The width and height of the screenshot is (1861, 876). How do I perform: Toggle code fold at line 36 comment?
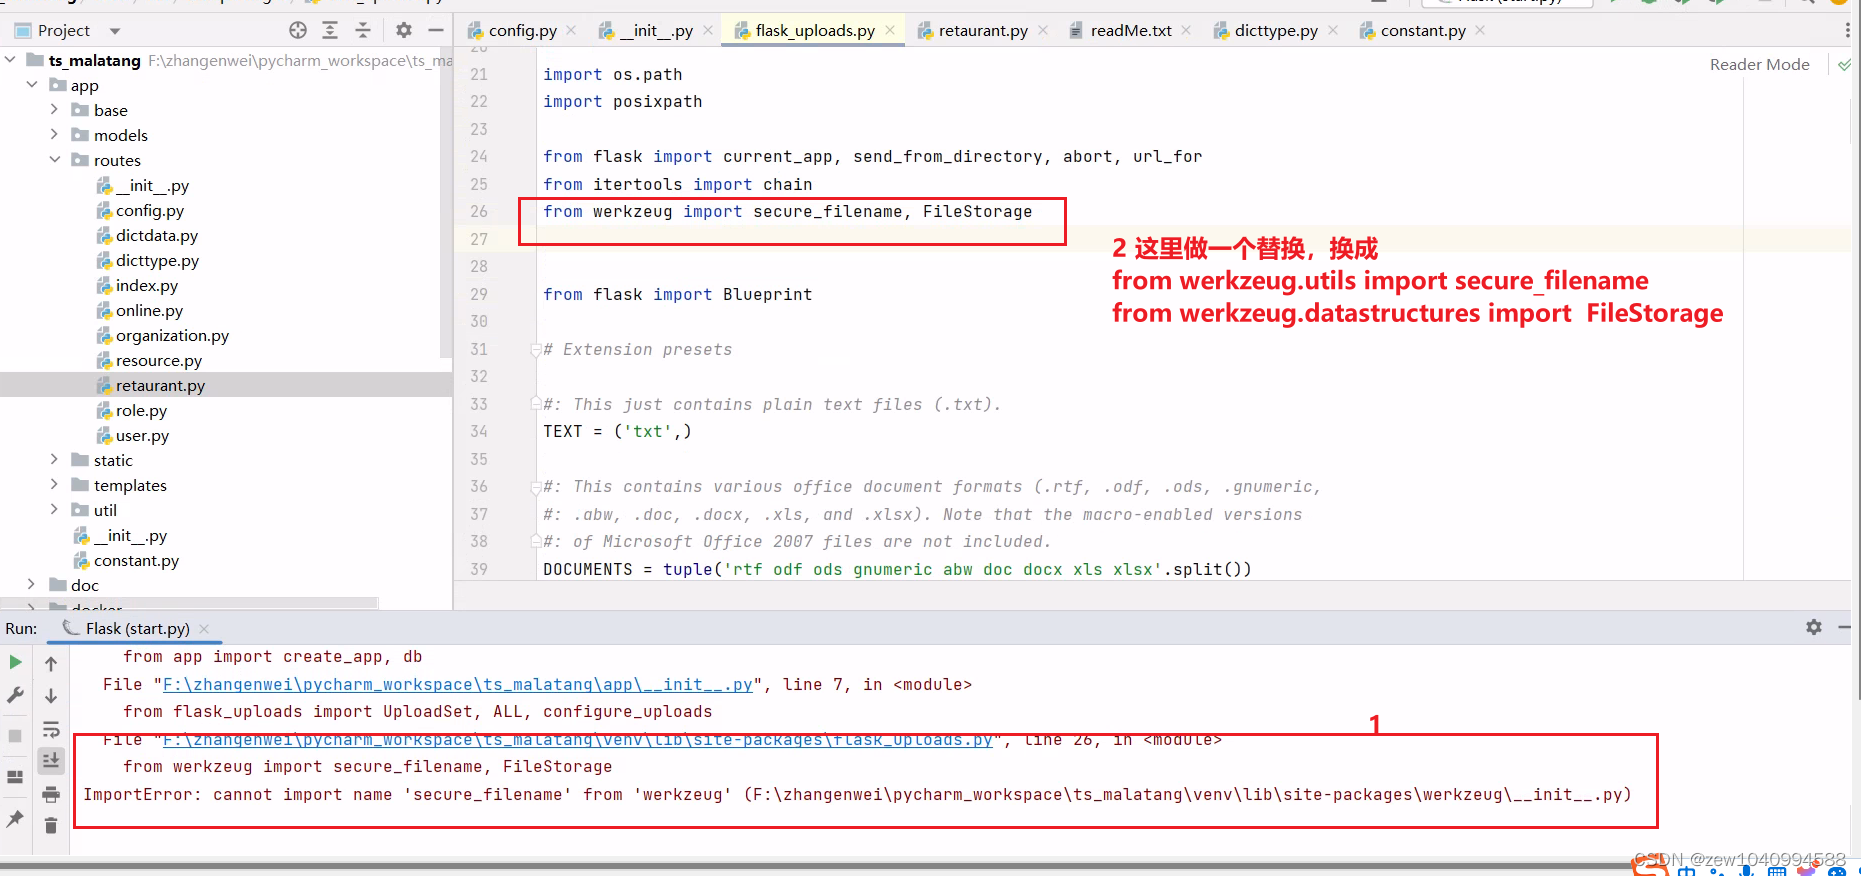[x=536, y=487]
